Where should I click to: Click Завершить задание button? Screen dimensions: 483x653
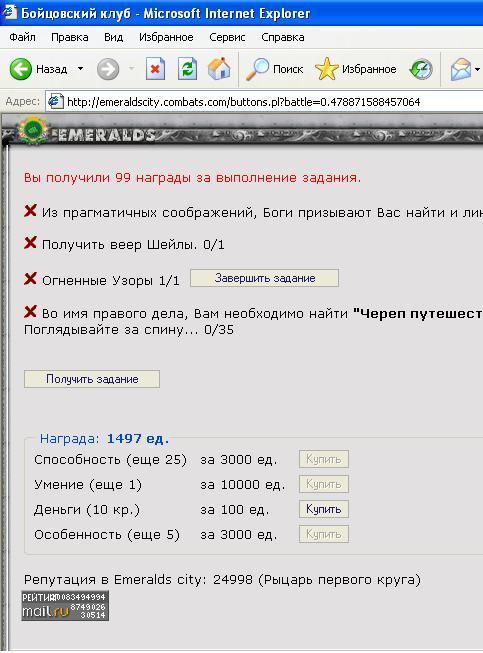click(x=264, y=278)
